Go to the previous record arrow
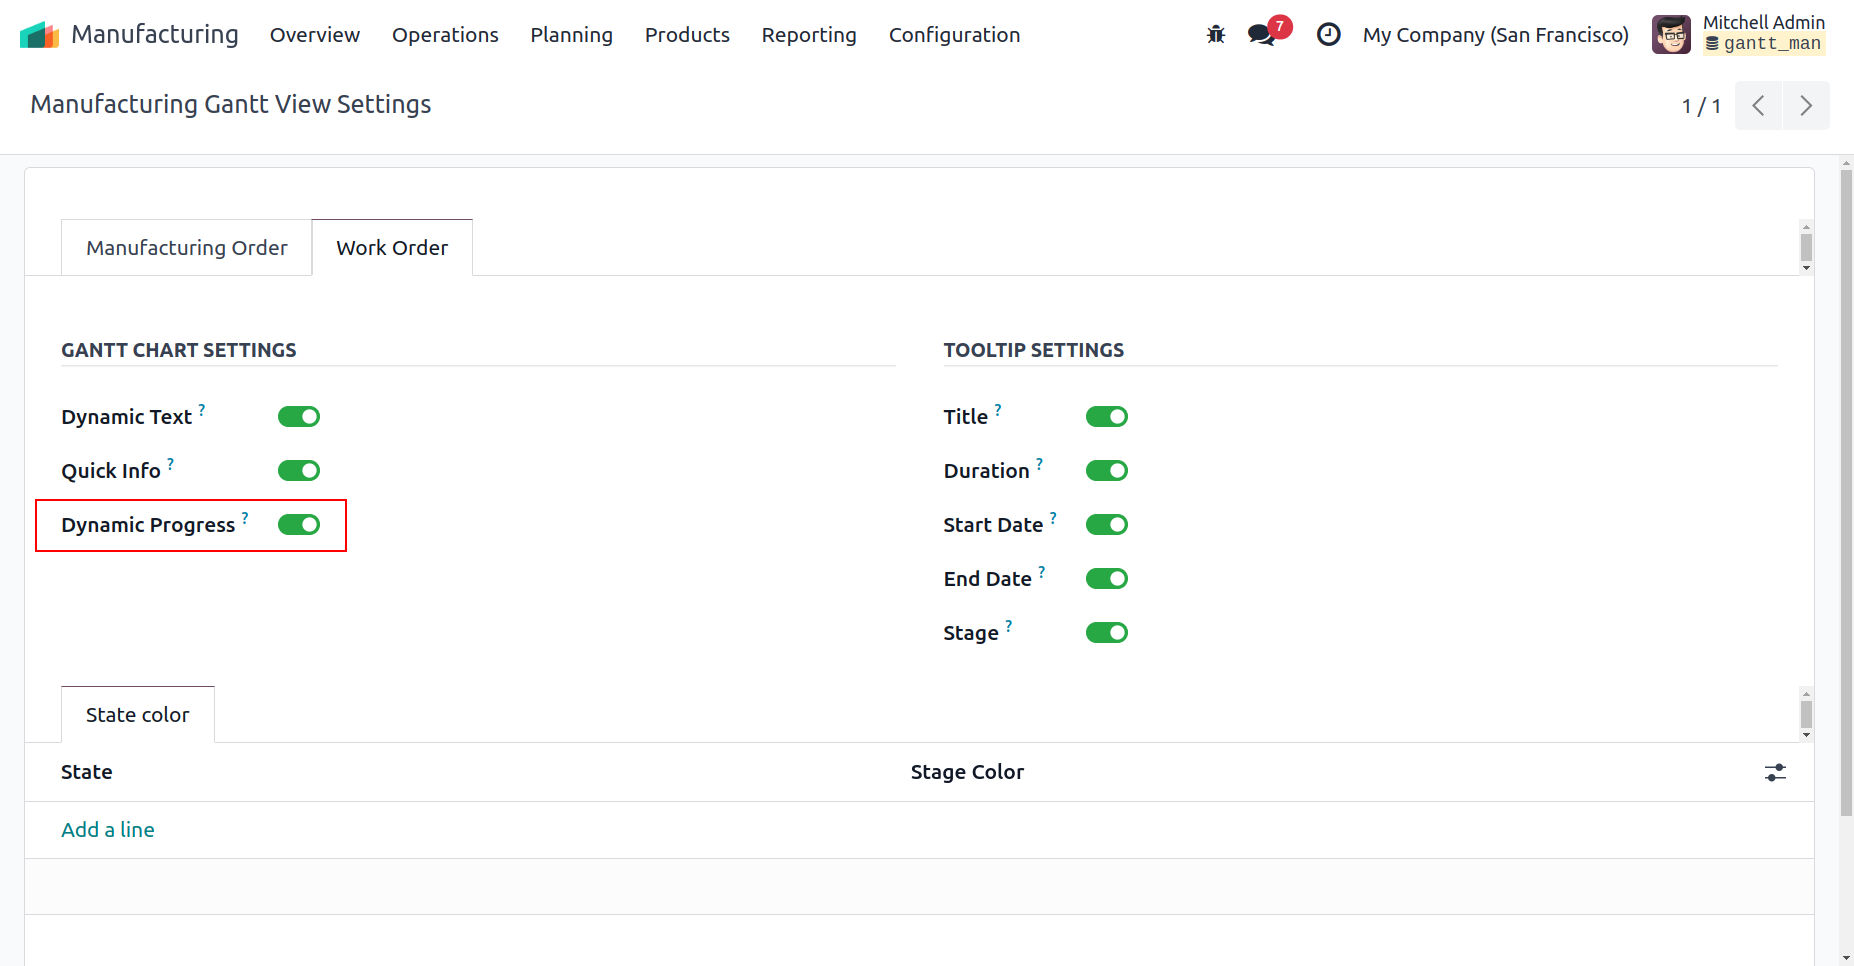1854x966 pixels. coord(1758,106)
